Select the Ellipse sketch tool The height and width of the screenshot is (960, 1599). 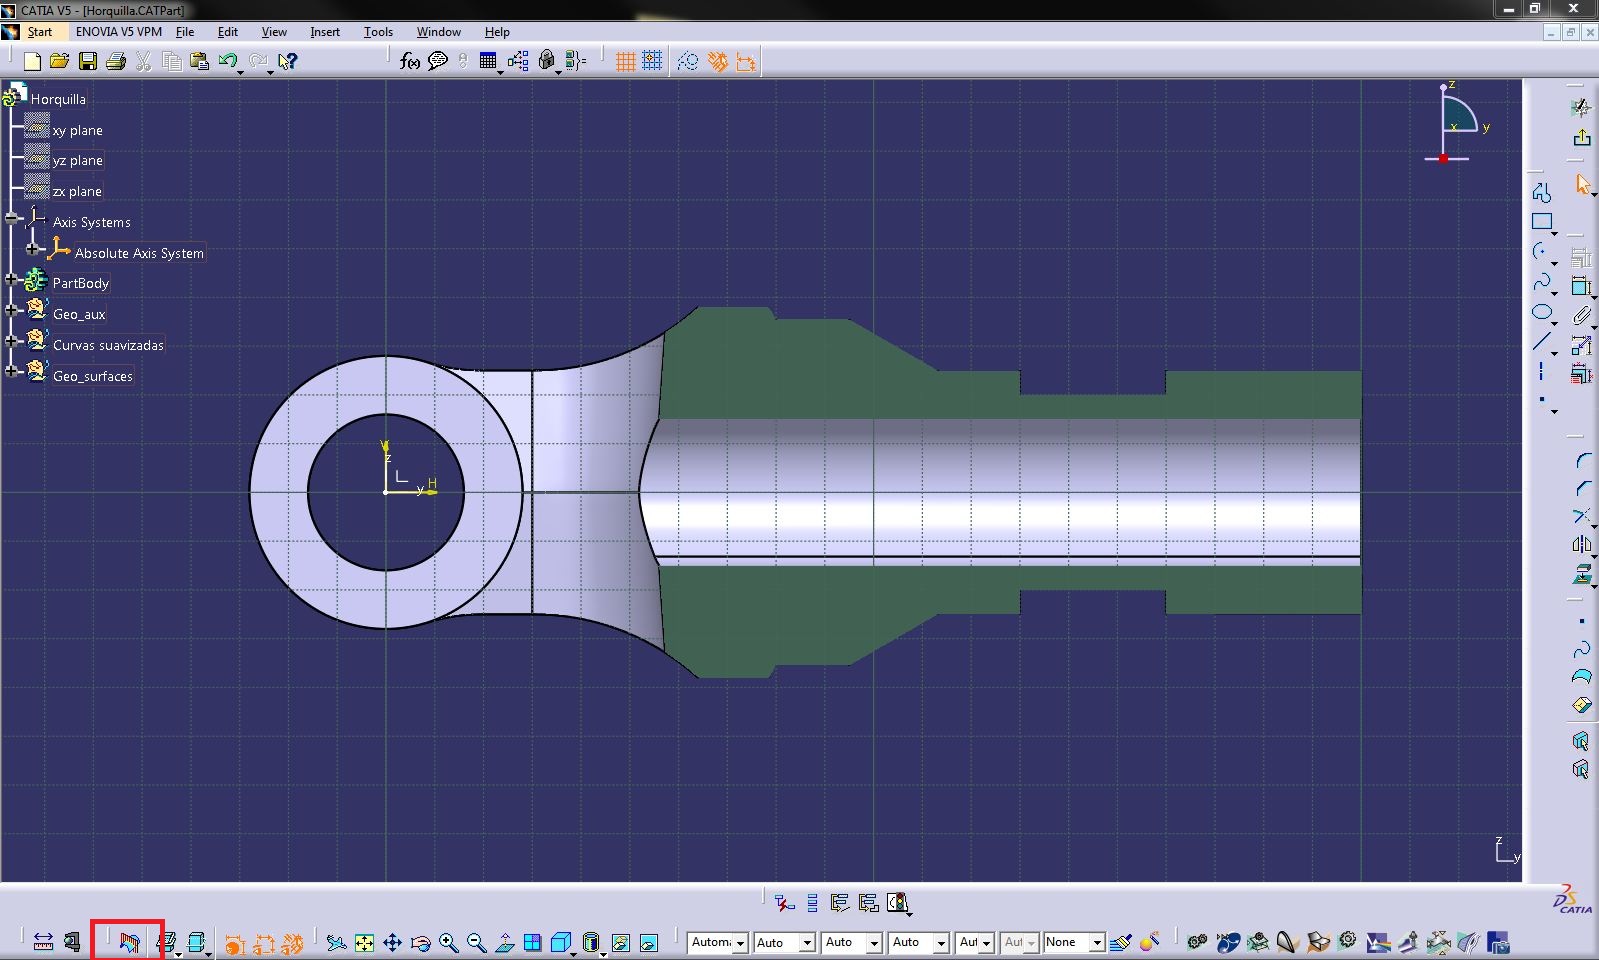(1542, 313)
